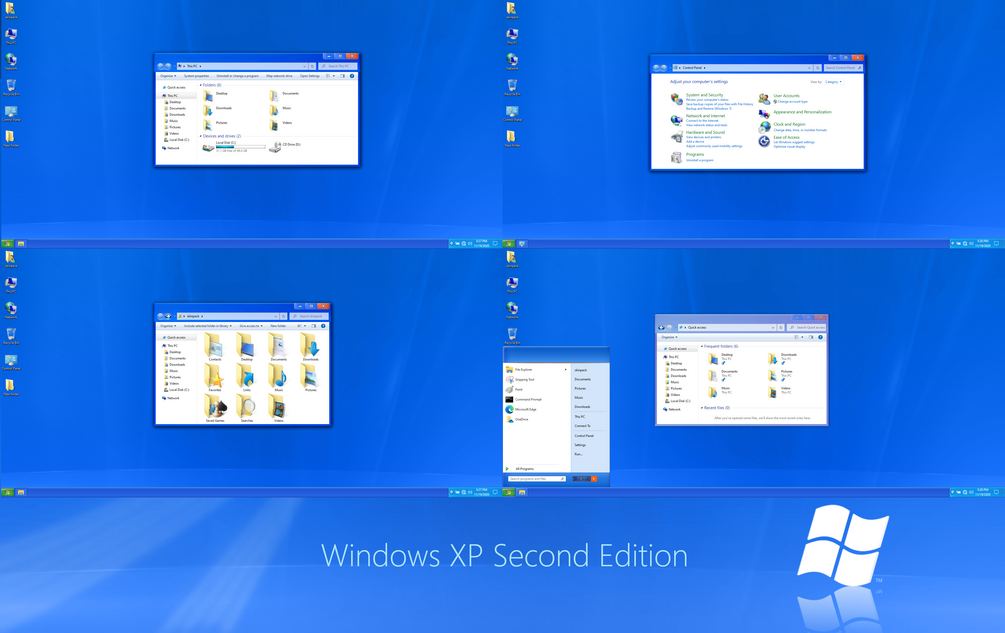Collapse the Recent files (0) group
Screen dimensions: 1005x633
[715, 407]
